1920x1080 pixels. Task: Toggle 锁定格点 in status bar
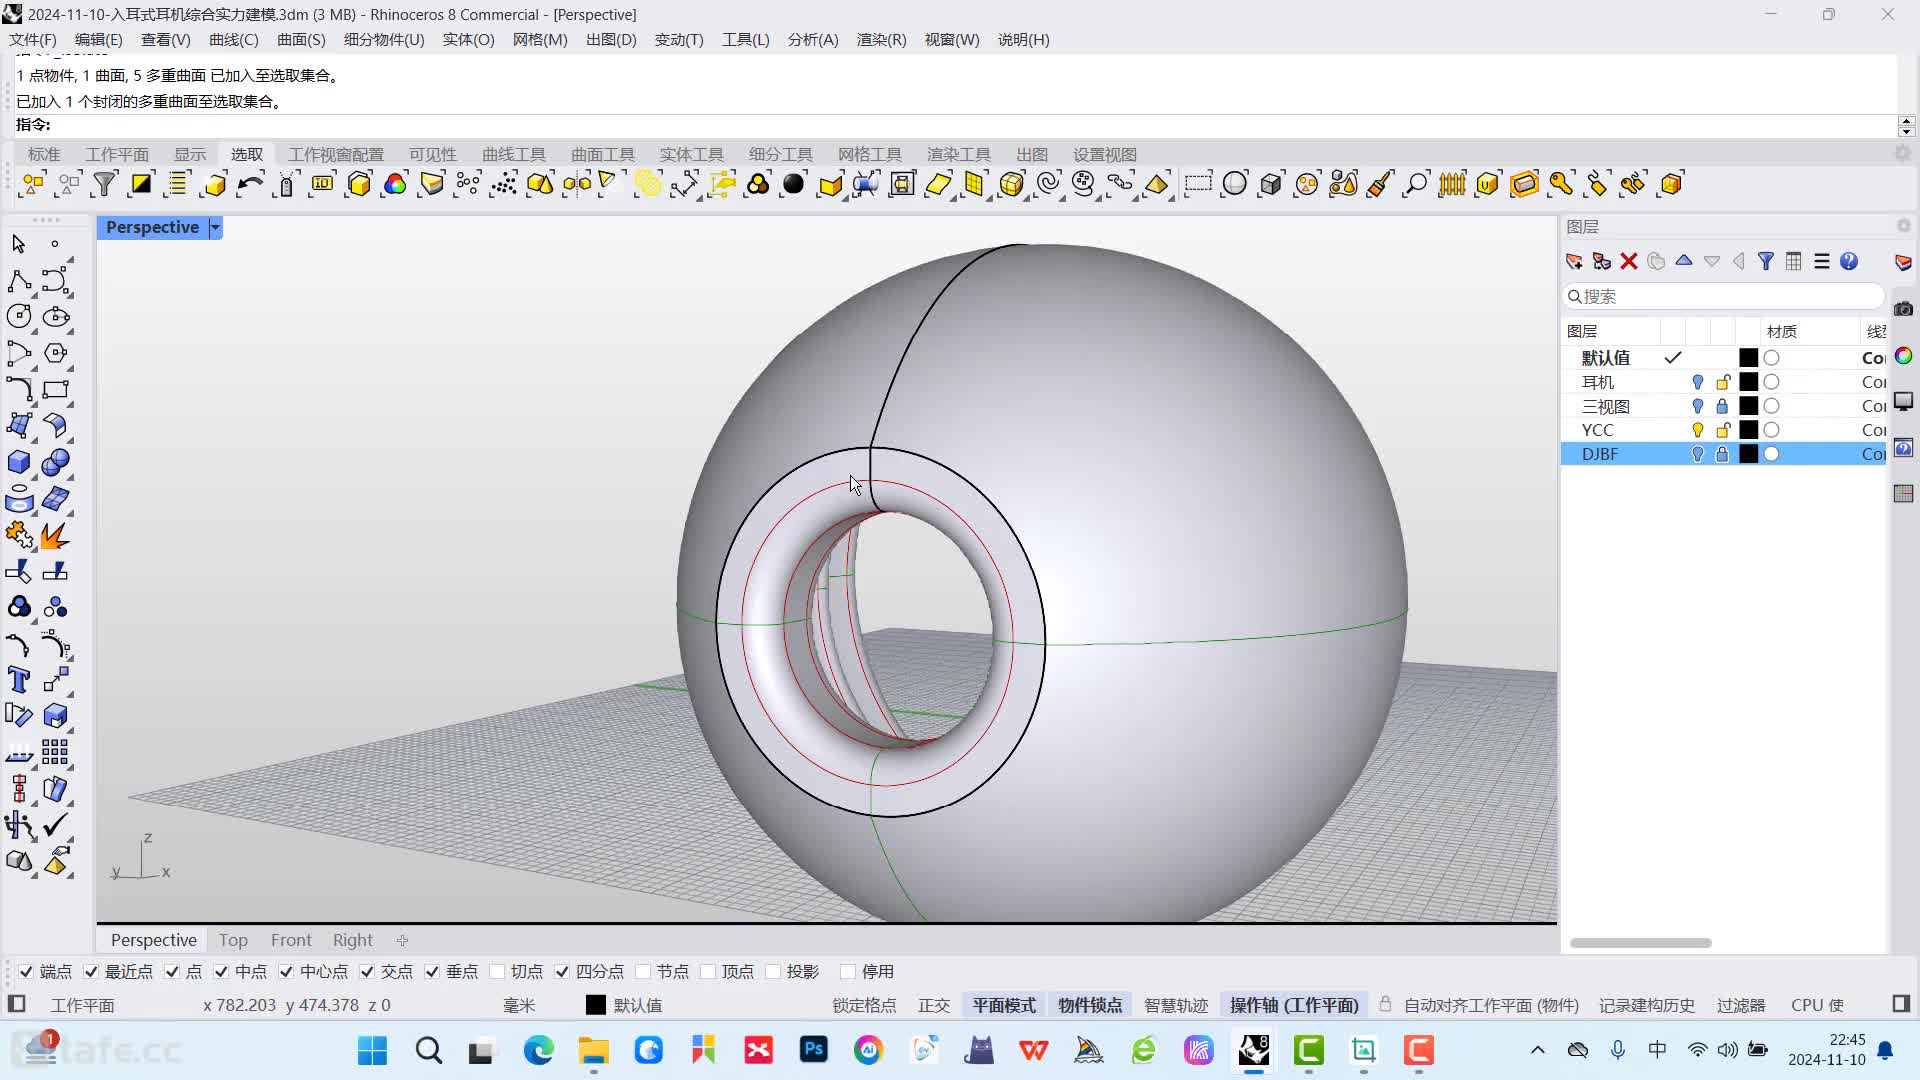point(864,1005)
